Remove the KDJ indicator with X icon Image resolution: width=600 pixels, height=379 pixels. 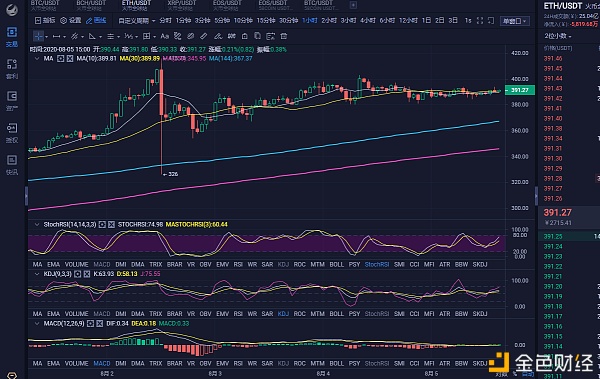(87, 274)
